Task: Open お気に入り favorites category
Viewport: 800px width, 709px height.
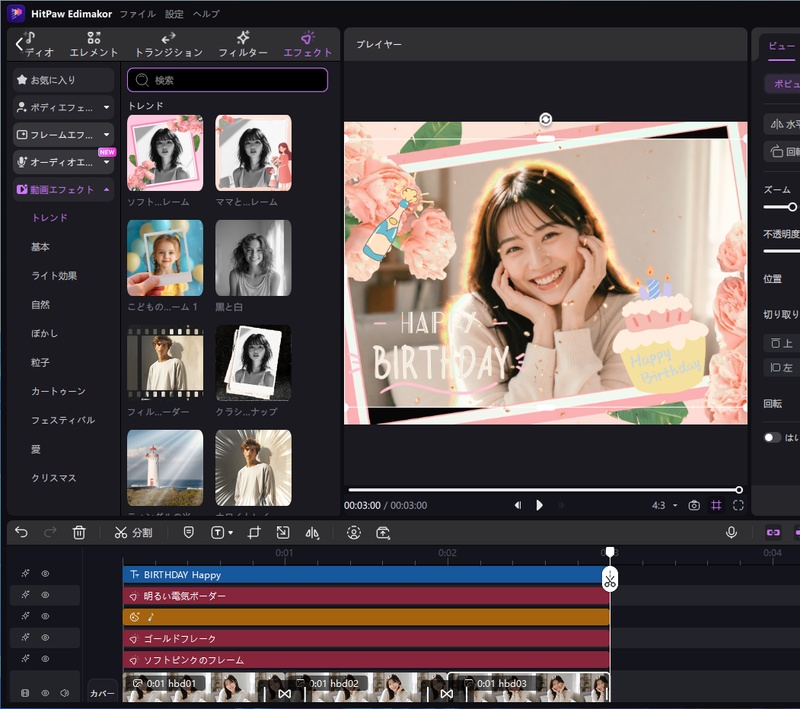Action: tap(63, 80)
